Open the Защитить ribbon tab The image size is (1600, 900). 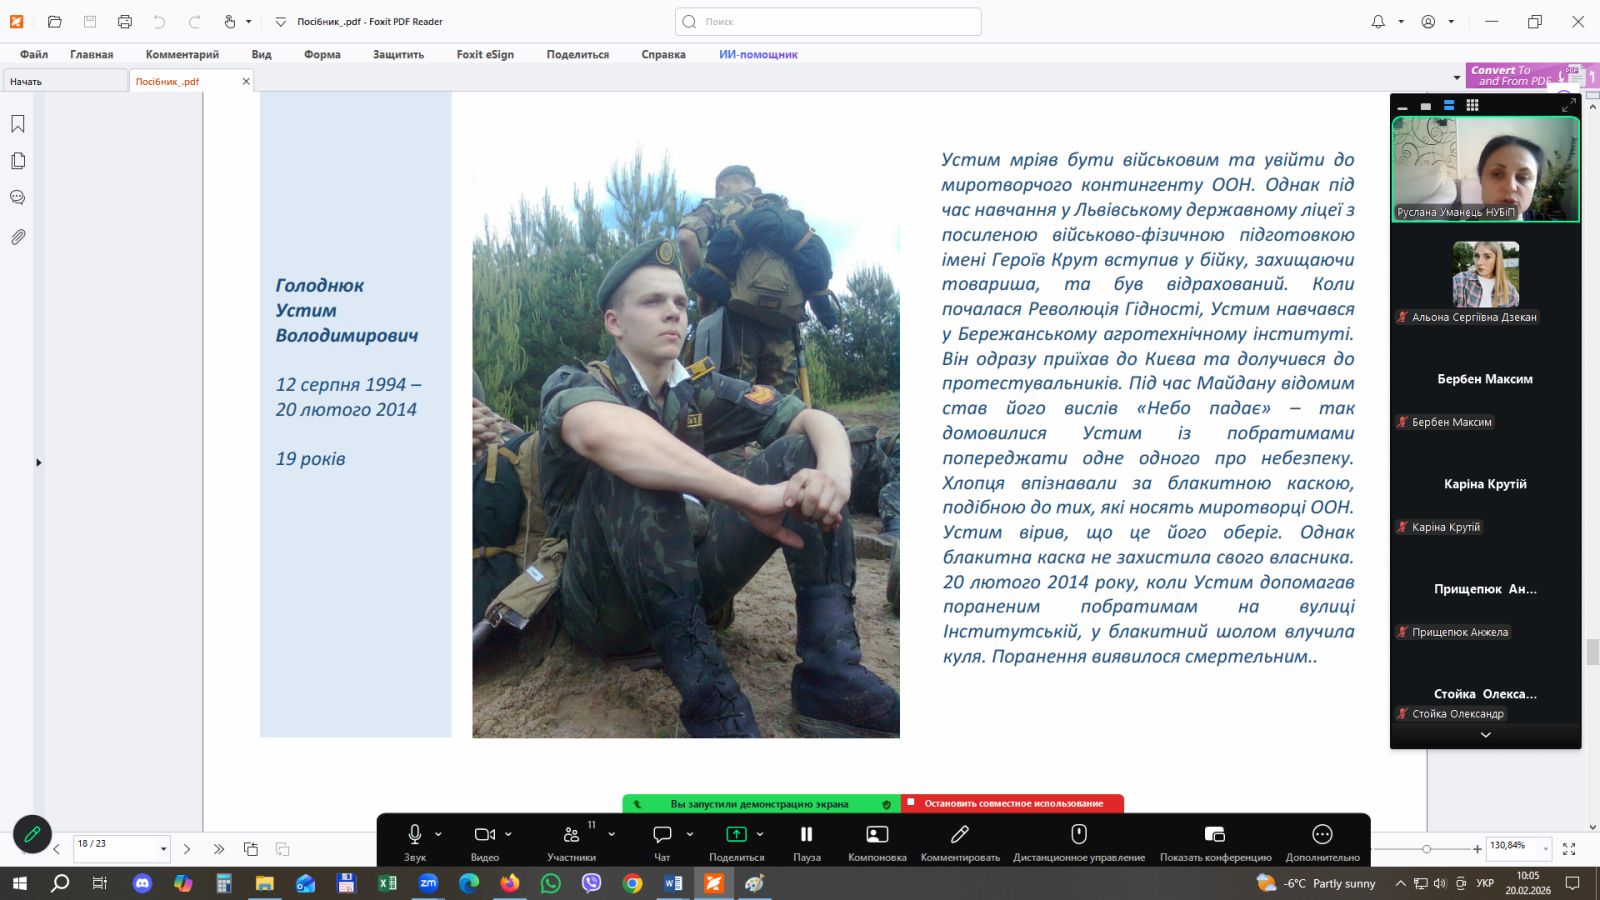click(398, 54)
